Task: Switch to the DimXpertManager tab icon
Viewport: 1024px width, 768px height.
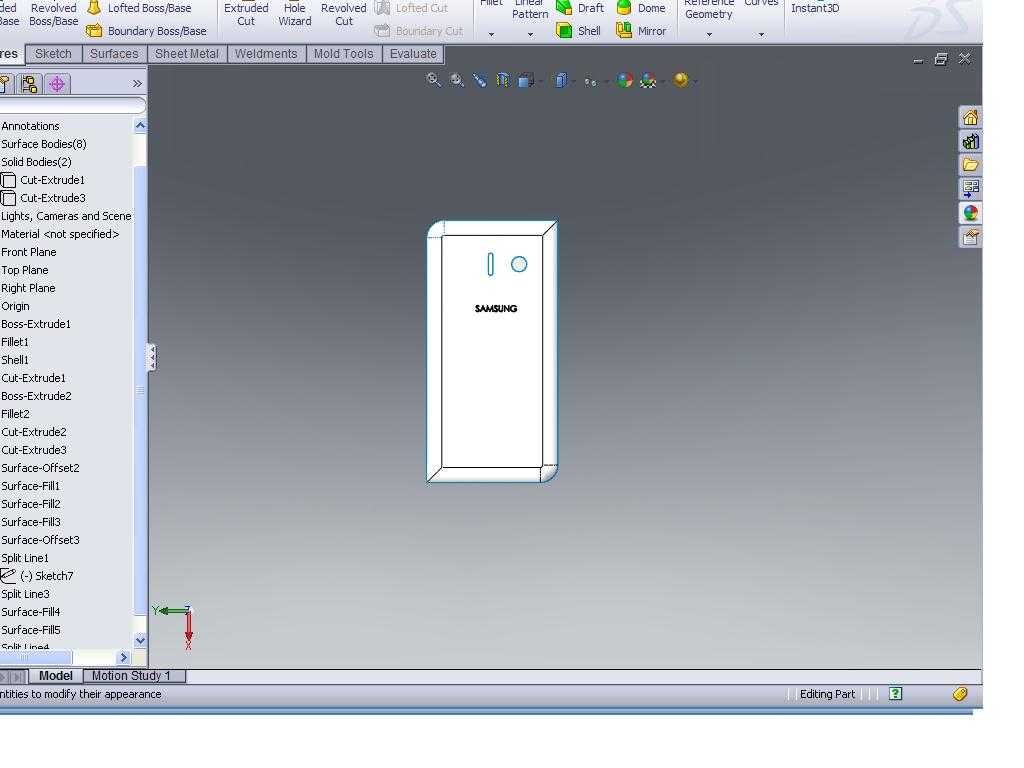Action: [57, 84]
